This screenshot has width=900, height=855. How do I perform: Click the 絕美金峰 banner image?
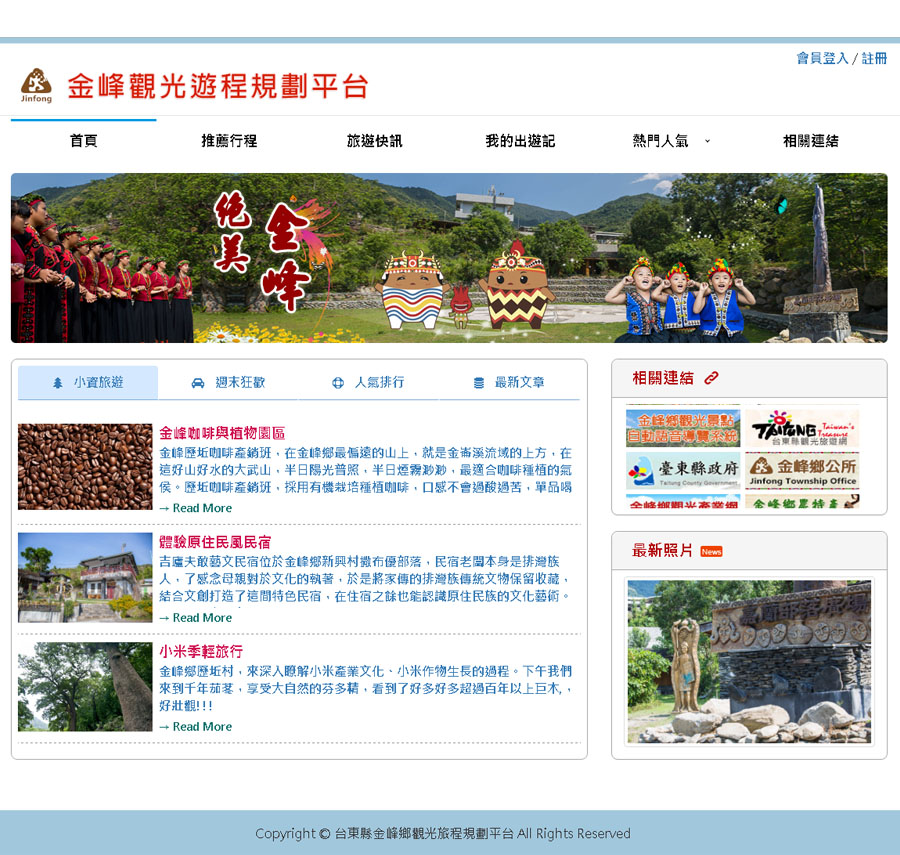click(449, 258)
